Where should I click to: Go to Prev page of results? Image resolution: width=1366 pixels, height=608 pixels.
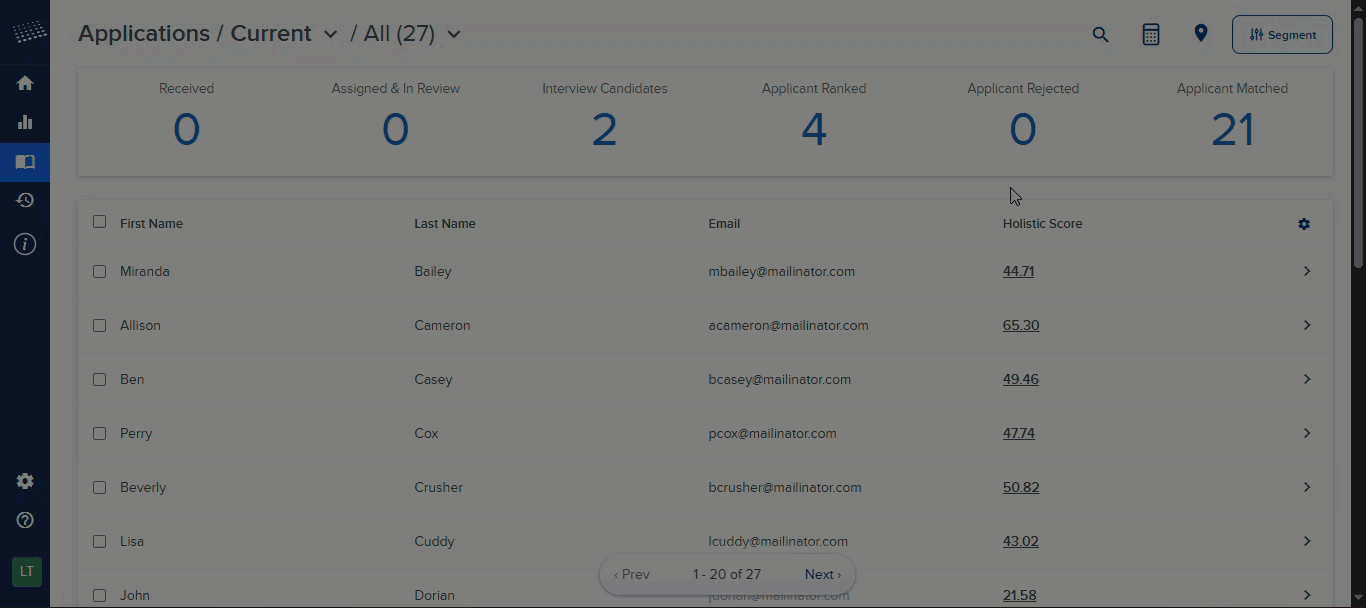[632, 574]
